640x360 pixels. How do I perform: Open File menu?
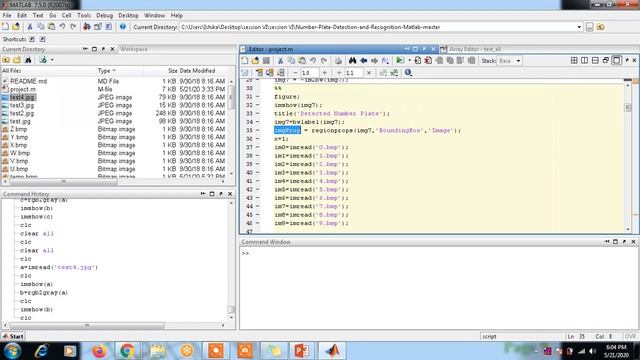pos(7,16)
